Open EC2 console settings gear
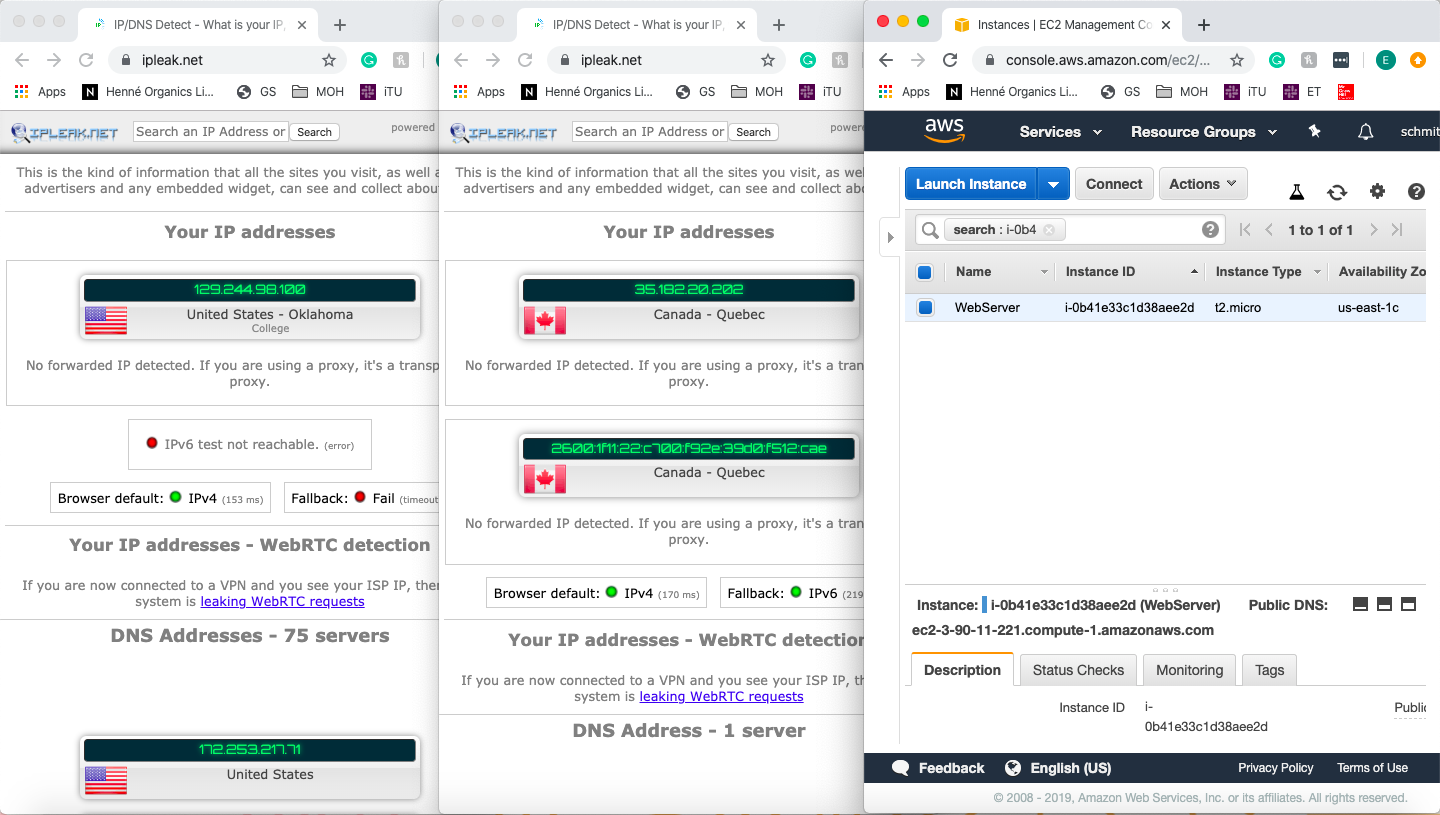Image resolution: width=1440 pixels, height=815 pixels. pyautogui.click(x=1377, y=192)
